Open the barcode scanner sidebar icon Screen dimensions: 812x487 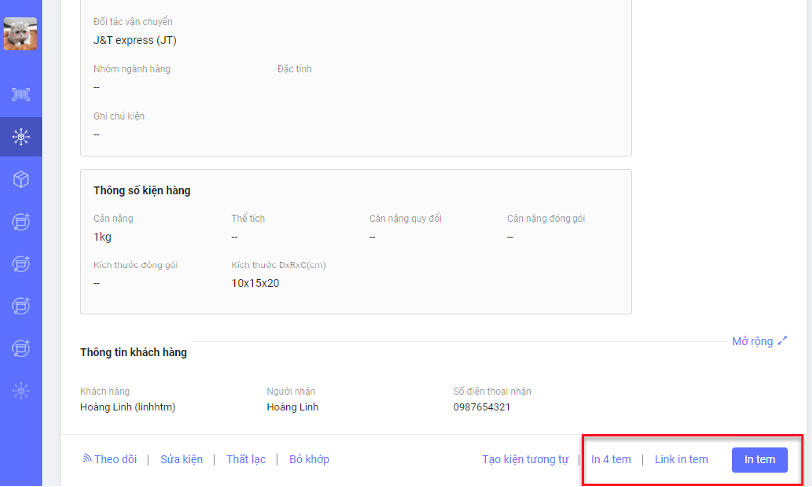pyautogui.click(x=21, y=95)
